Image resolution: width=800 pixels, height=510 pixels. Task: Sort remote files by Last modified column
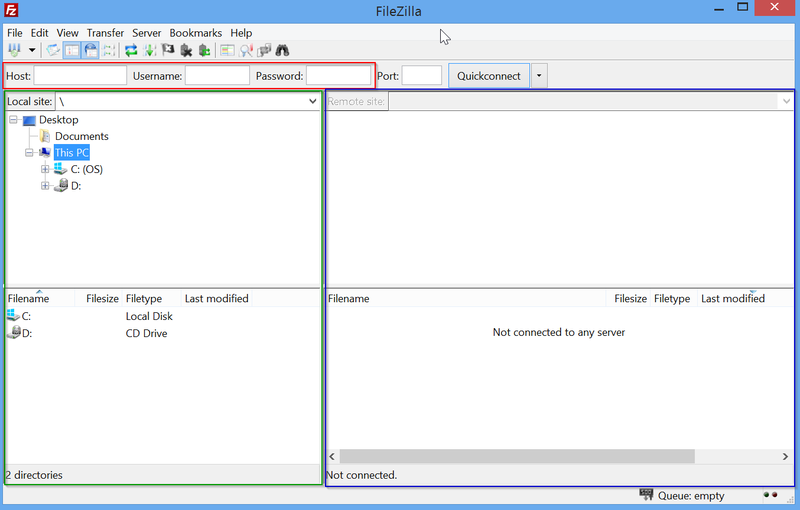coord(733,298)
